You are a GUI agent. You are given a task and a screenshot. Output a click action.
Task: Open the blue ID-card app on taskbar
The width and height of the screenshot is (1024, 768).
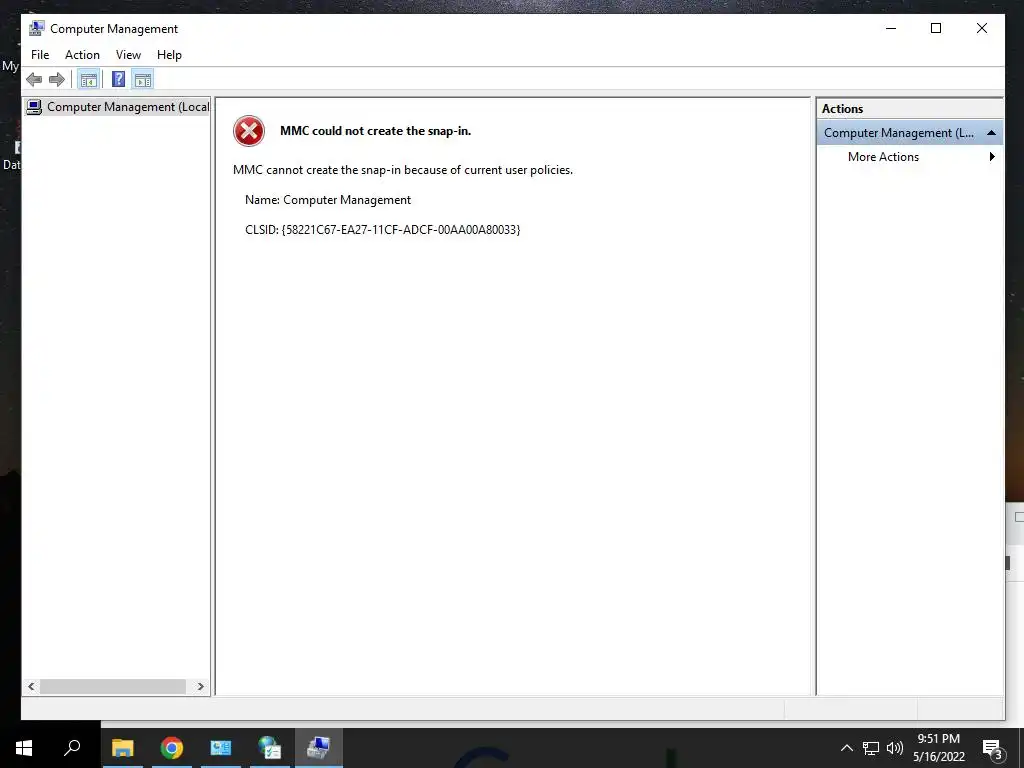coord(221,748)
